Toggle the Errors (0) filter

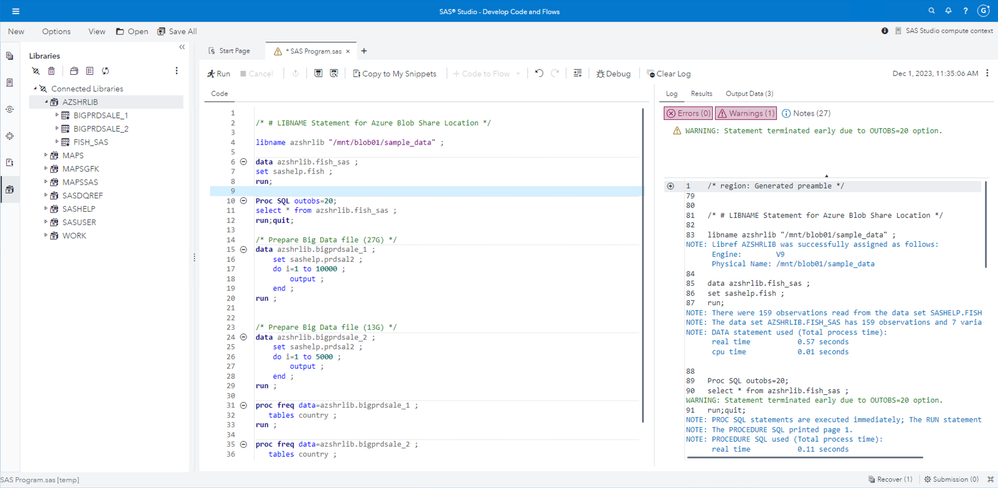point(688,113)
